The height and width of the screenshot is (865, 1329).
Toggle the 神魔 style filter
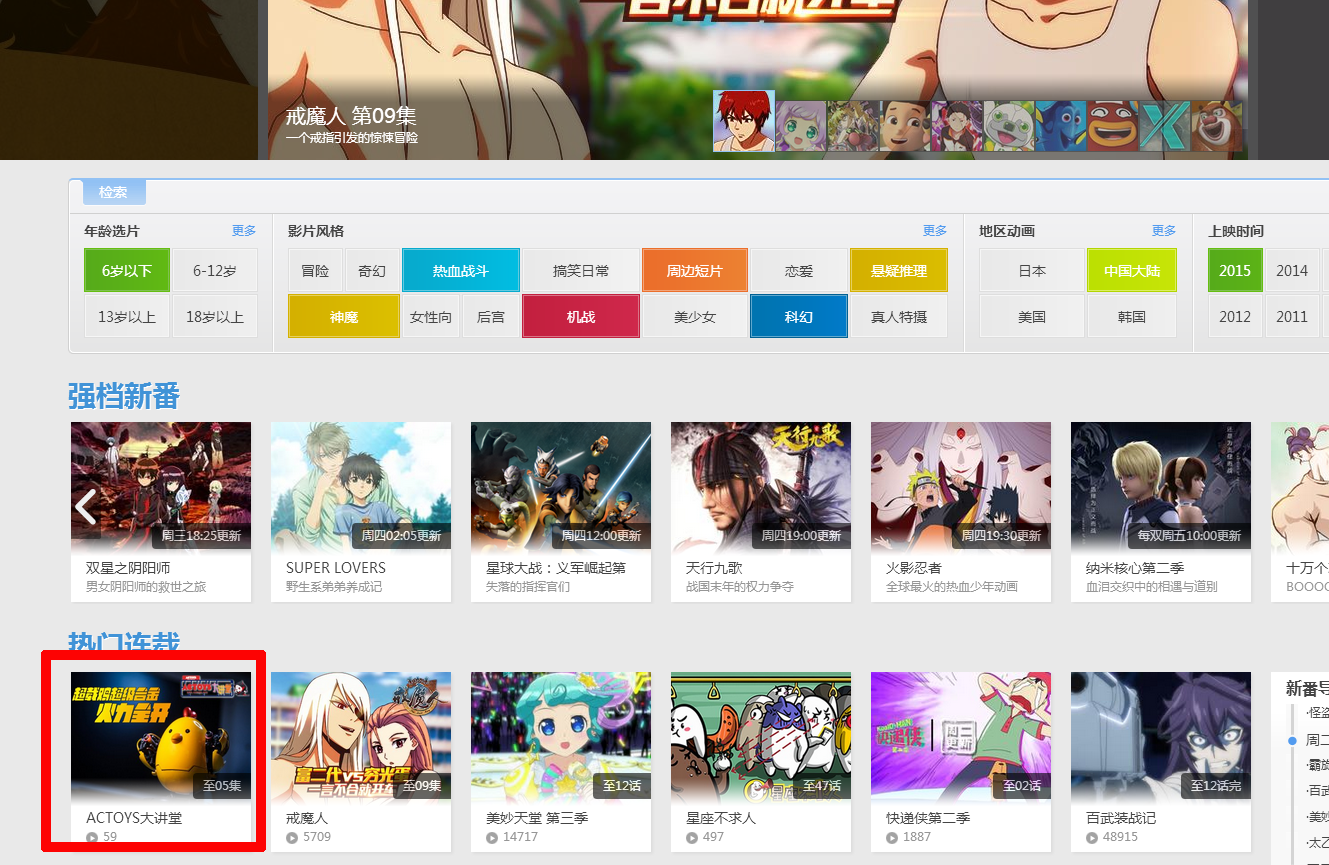tap(344, 316)
